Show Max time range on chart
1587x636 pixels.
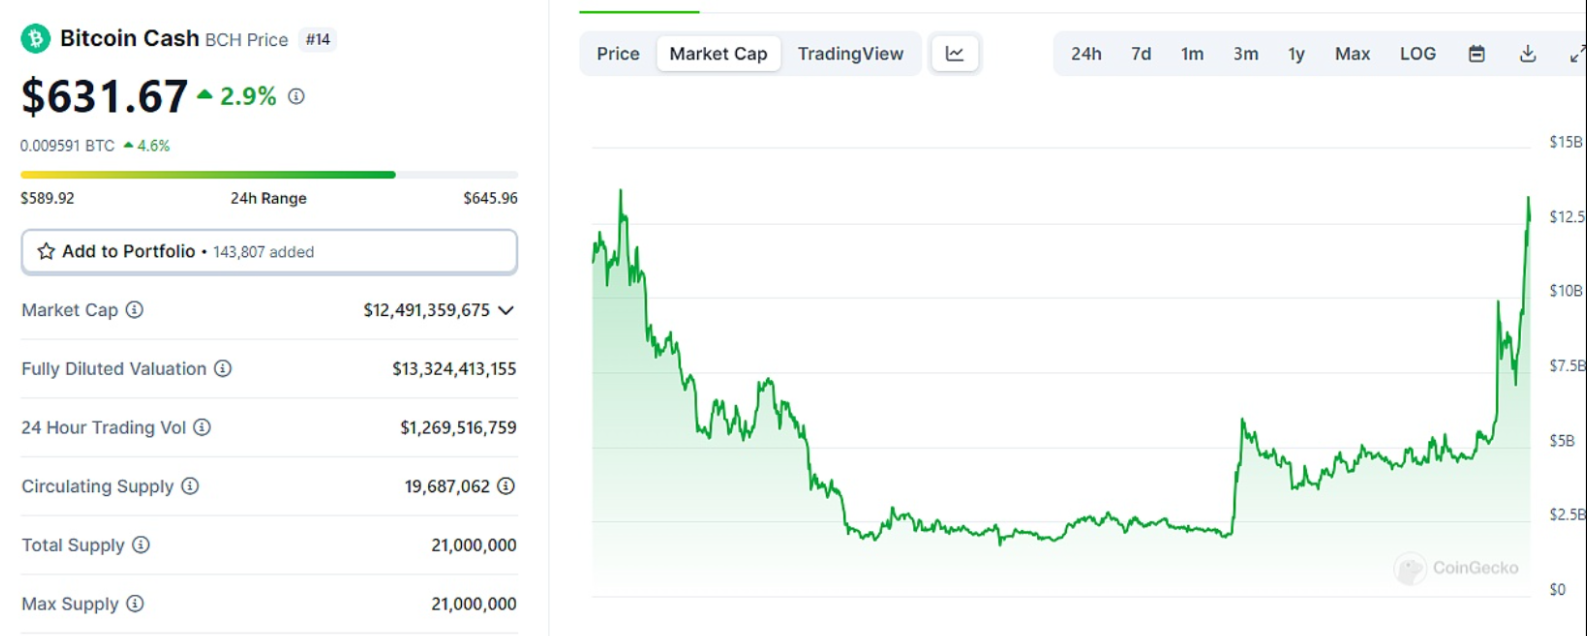1352,54
